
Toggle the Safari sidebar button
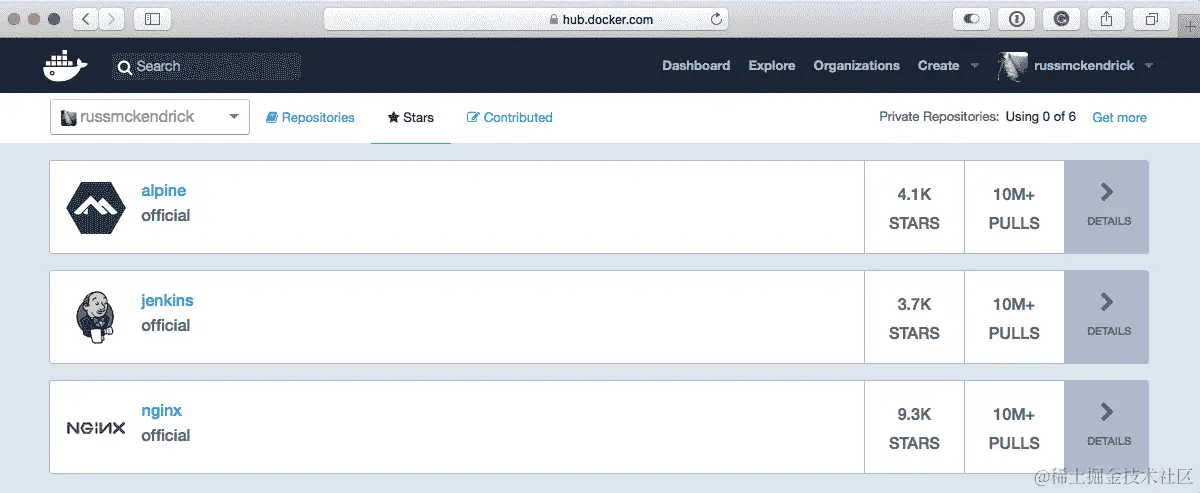(x=153, y=19)
